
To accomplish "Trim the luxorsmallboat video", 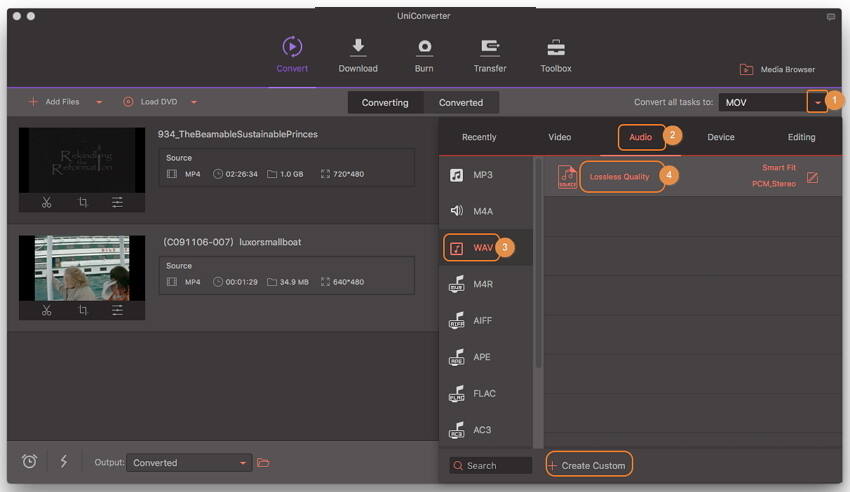I will point(47,310).
